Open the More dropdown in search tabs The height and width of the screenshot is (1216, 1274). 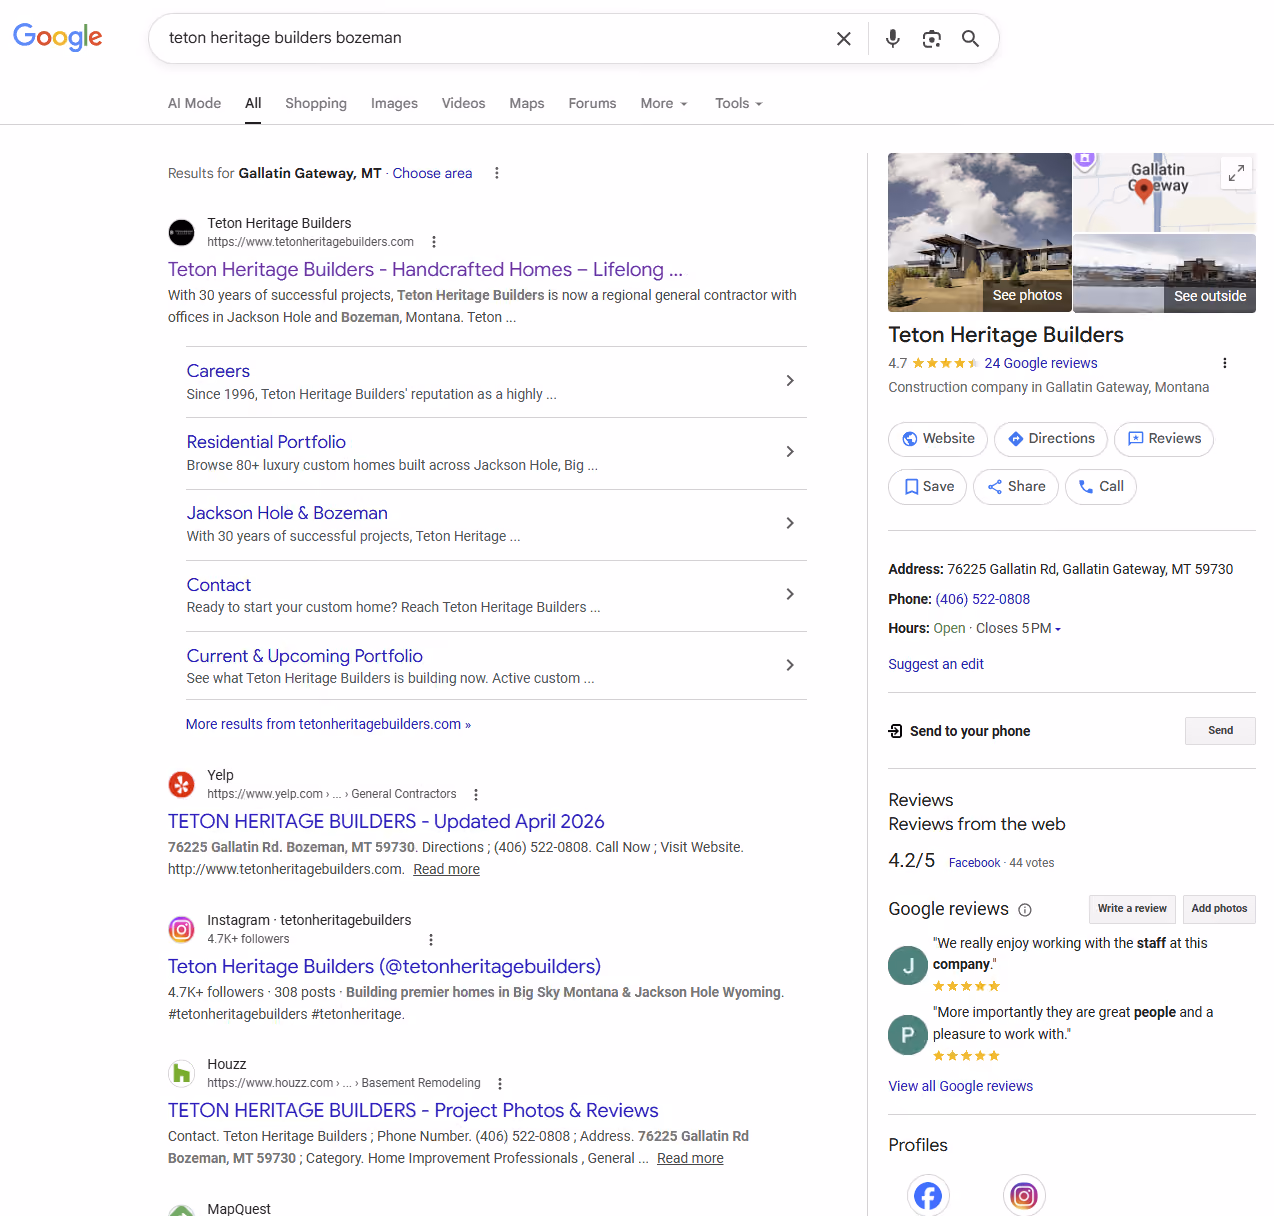point(664,103)
